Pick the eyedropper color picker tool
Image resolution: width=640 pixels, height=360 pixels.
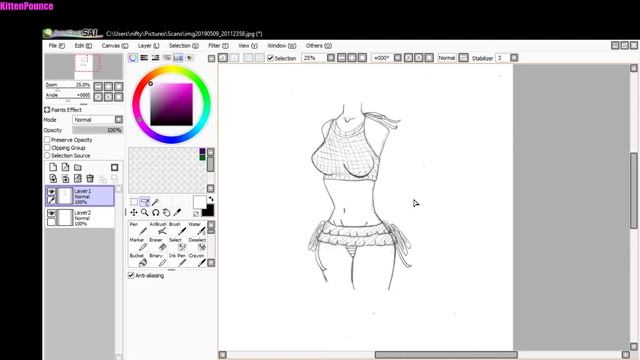click(x=177, y=212)
